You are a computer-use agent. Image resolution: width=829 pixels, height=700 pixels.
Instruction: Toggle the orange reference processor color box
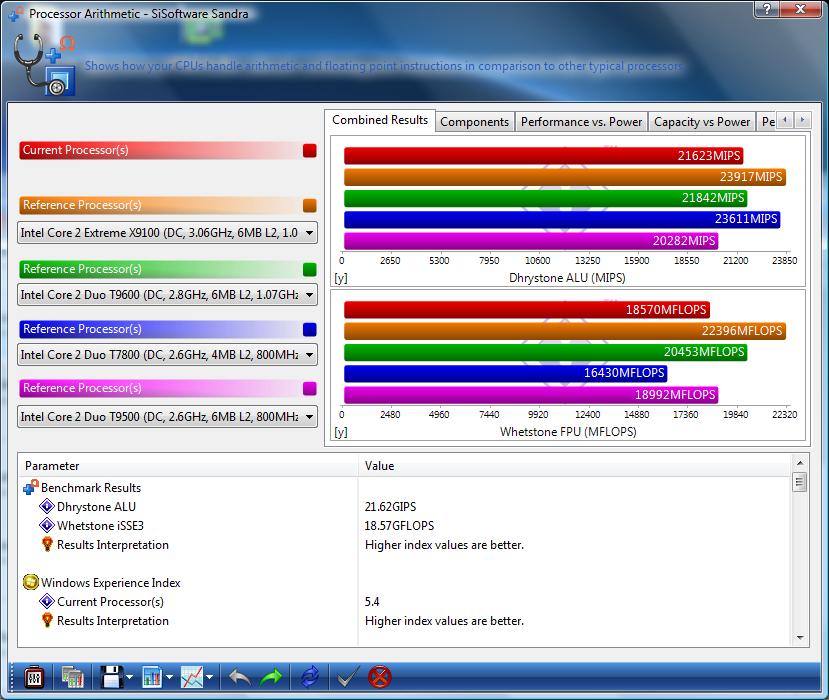(x=310, y=205)
